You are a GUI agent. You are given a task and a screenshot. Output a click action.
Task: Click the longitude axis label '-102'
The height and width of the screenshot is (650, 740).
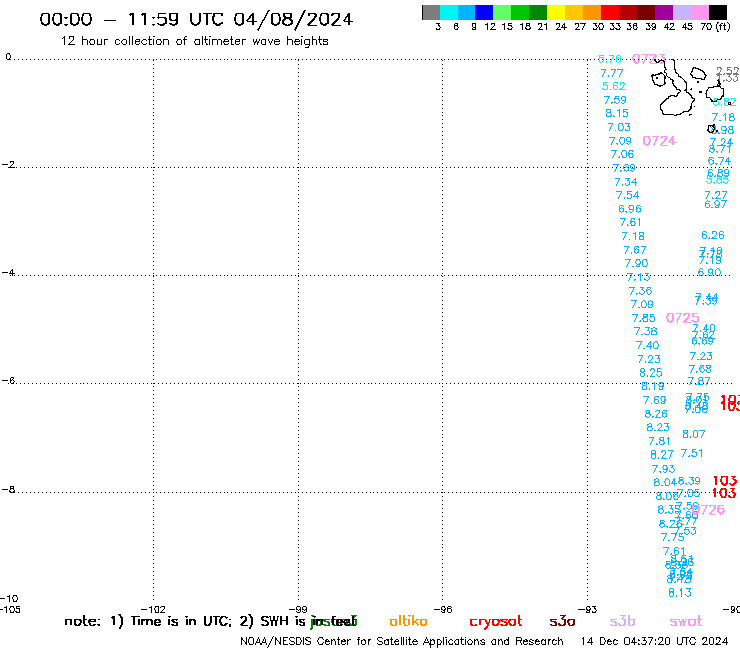click(x=153, y=609)
